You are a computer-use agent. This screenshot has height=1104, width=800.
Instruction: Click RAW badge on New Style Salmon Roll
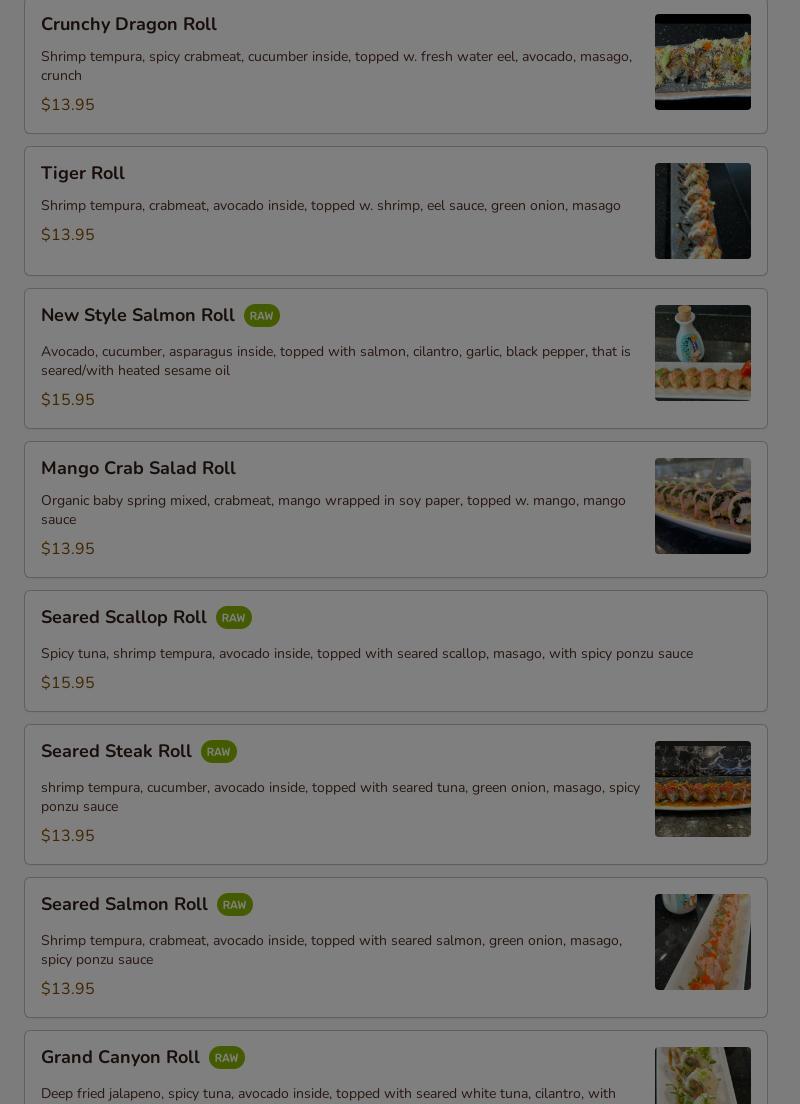coord(261,316)
